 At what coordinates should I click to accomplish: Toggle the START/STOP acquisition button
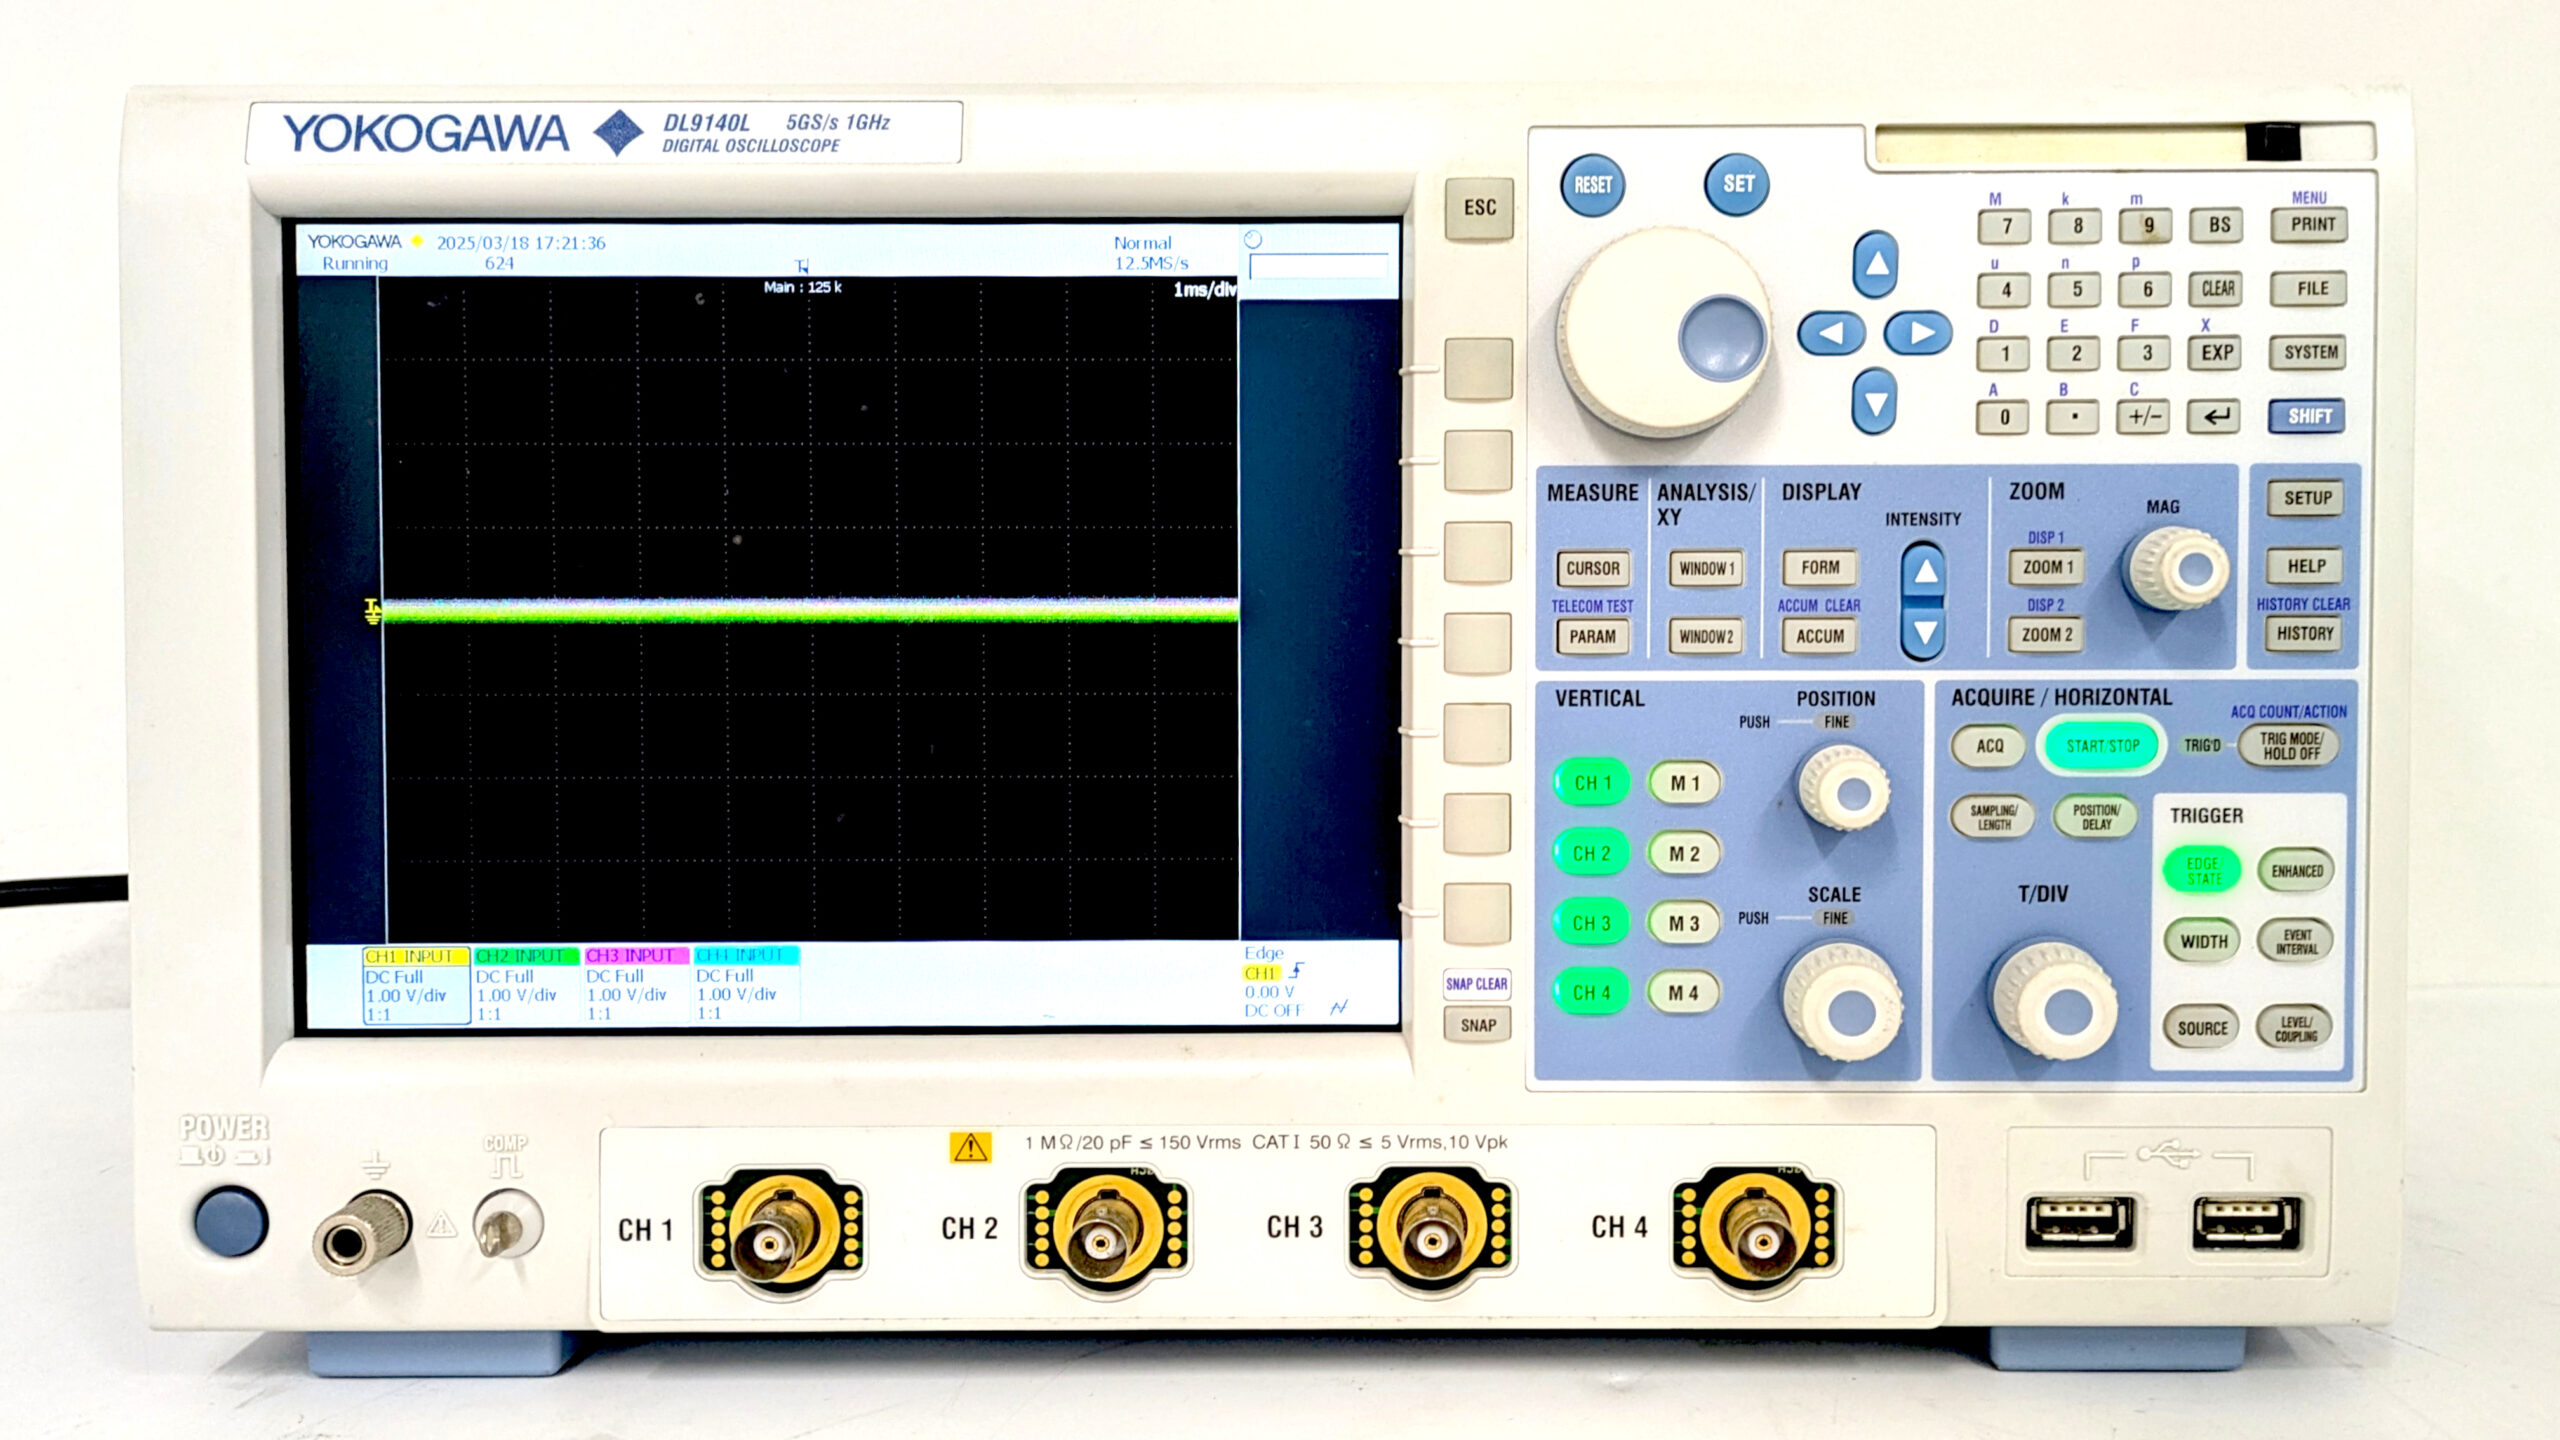pyautogui.click(x=2102, y=746)
